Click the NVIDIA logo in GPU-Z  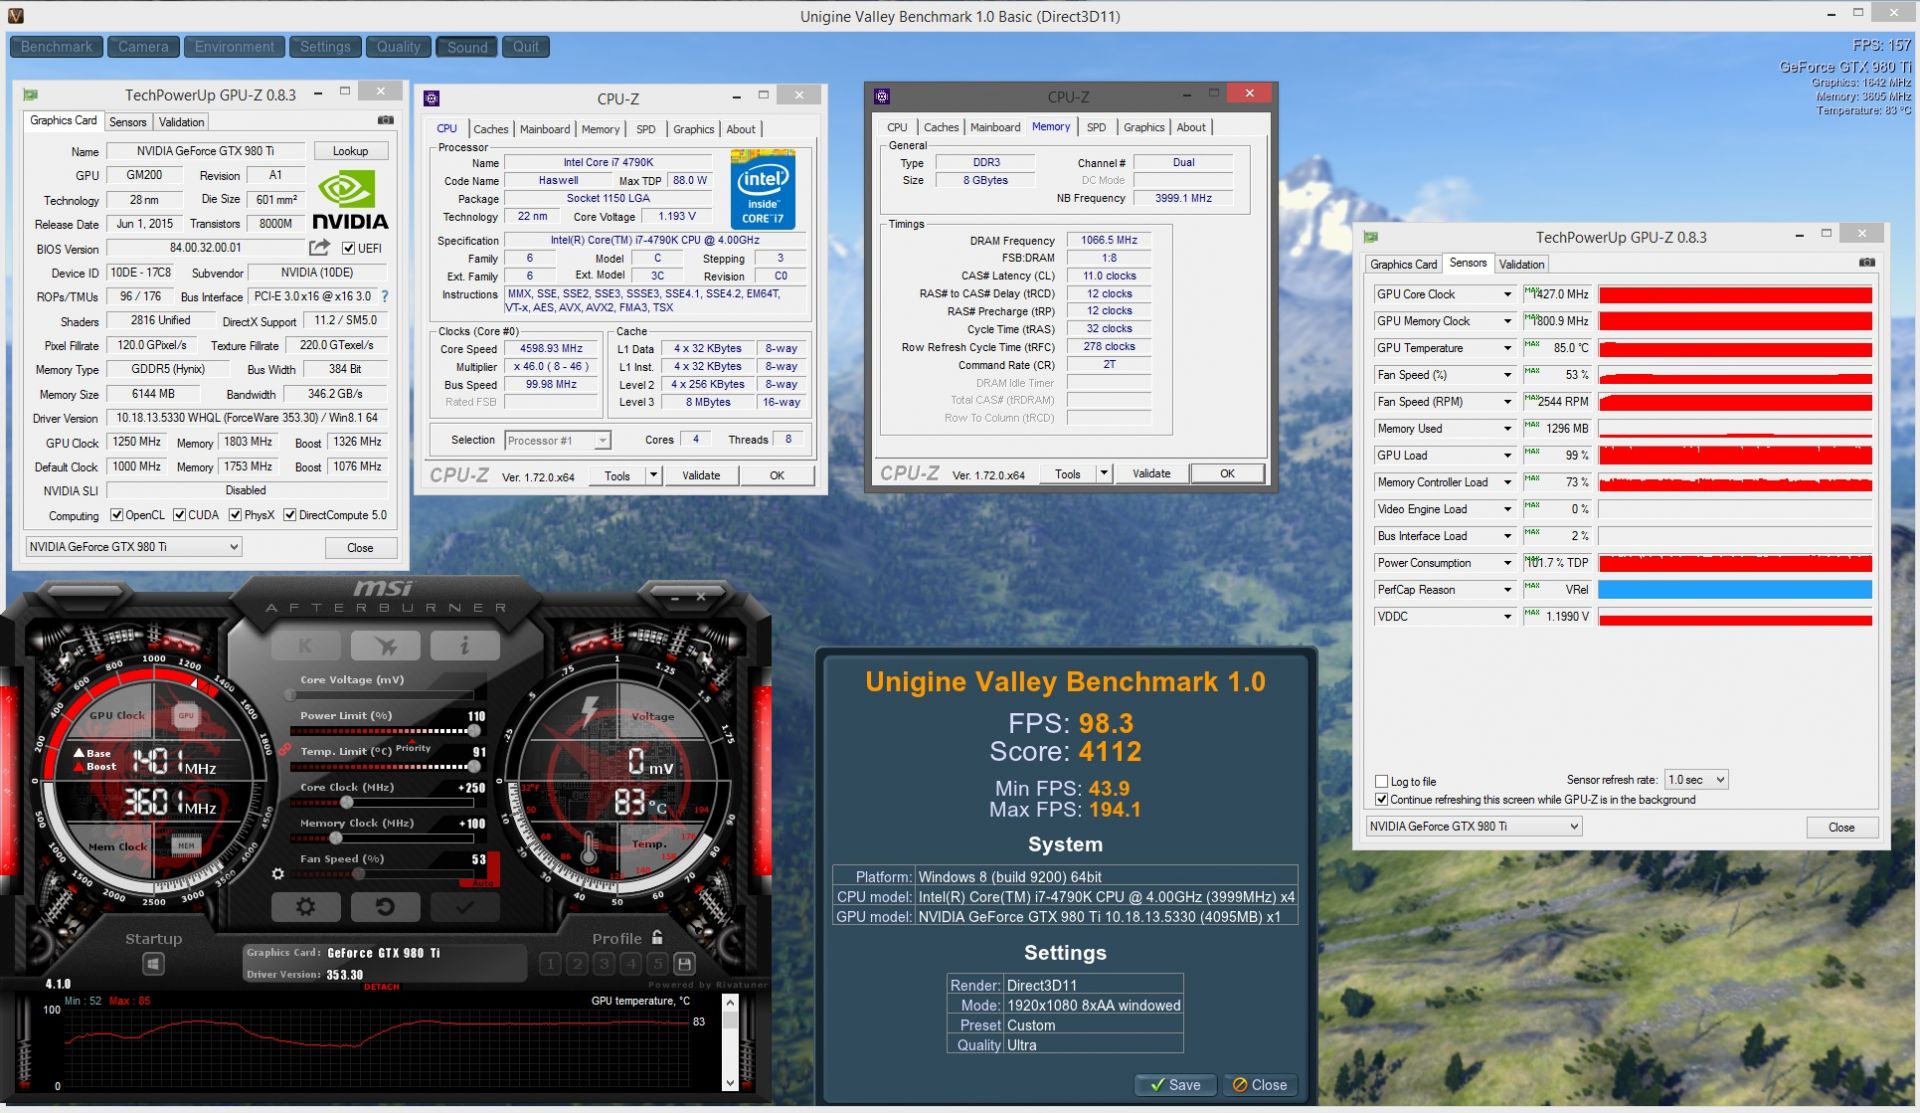pos(350,200)
